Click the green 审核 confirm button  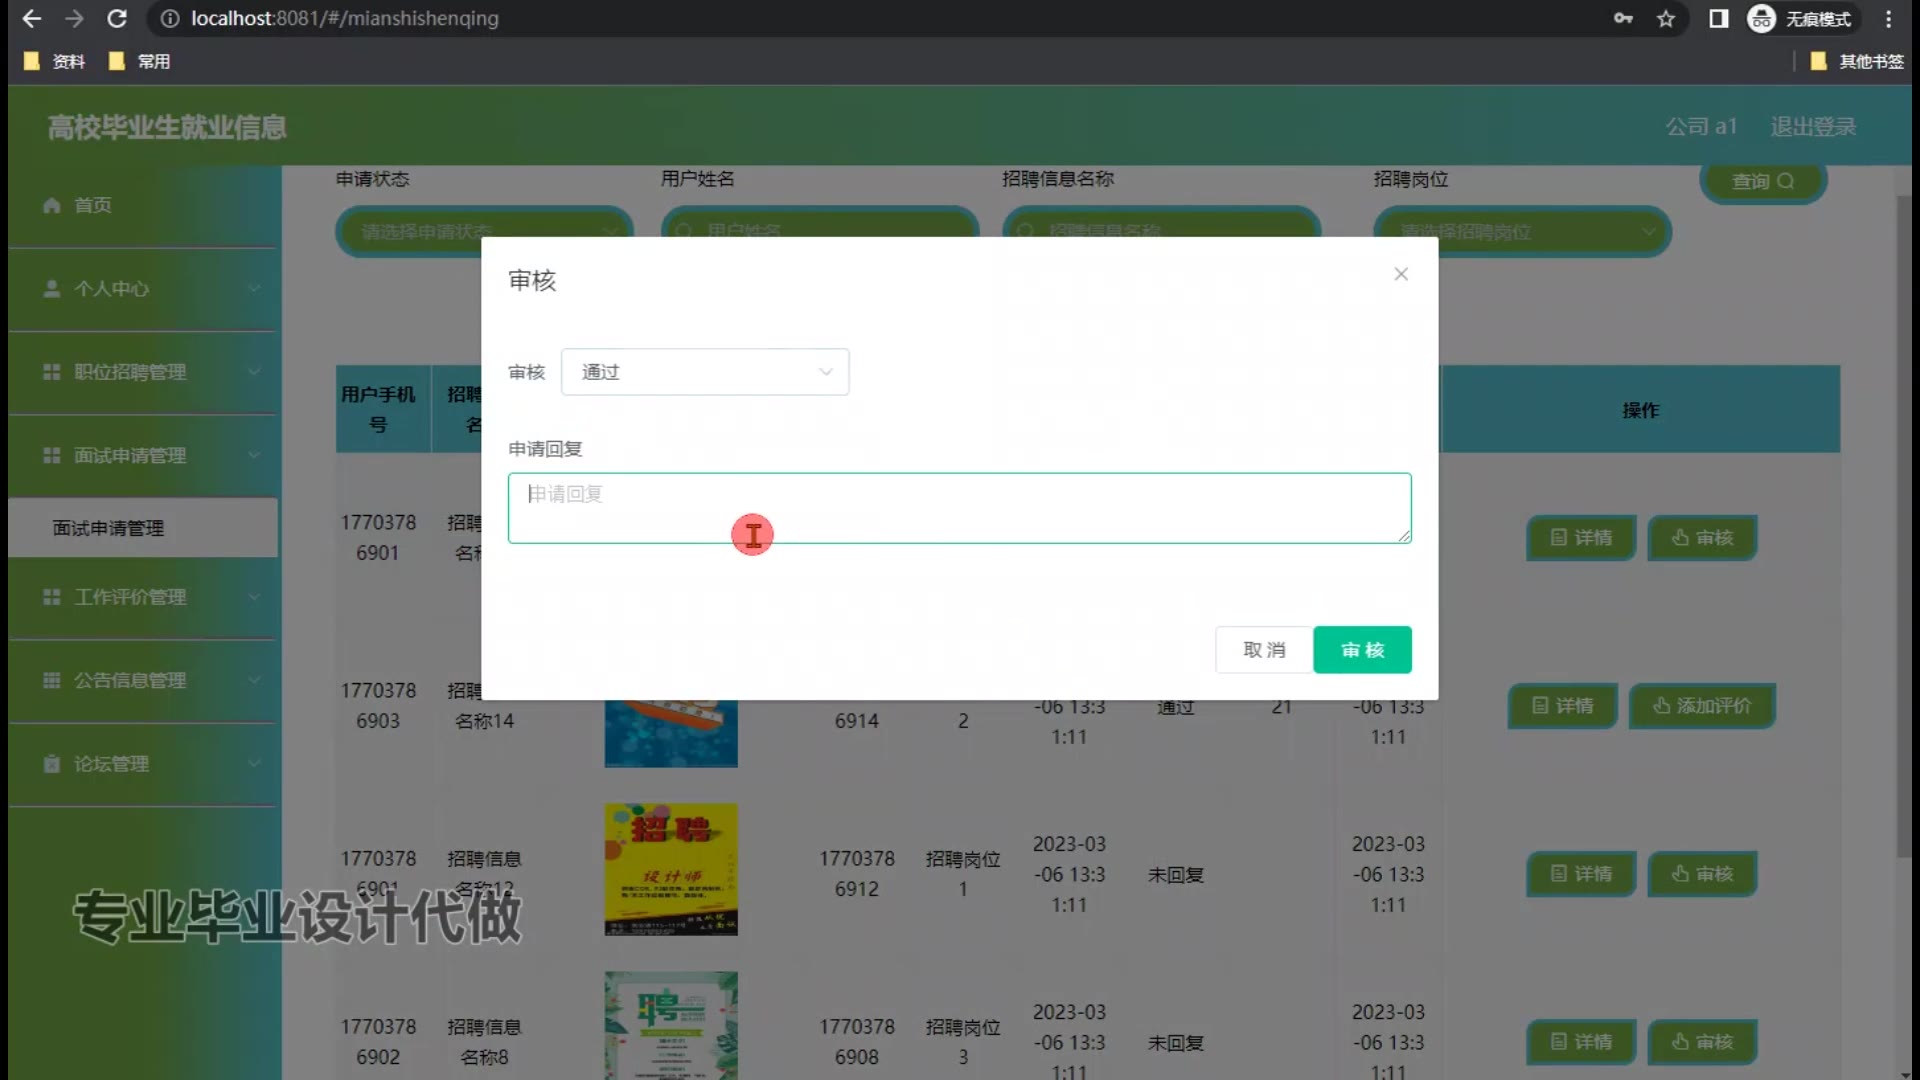pos(1362,650)
